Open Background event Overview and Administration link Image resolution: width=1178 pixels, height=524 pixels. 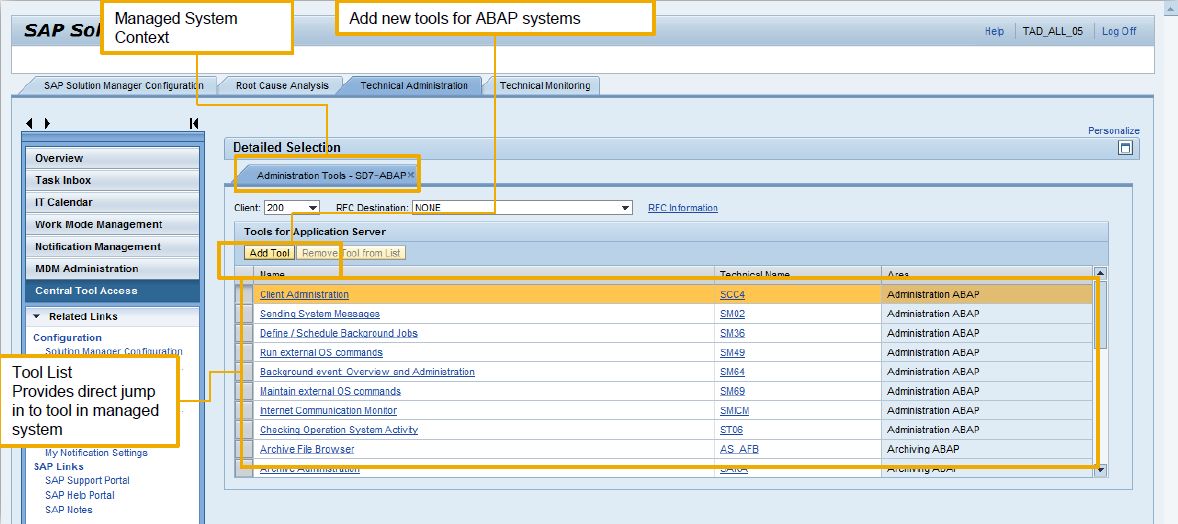(x=367, y=372)
